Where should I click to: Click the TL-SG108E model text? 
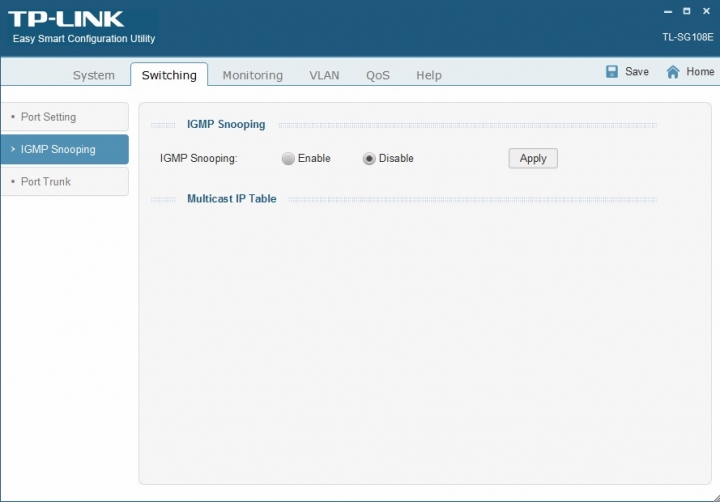687,37
